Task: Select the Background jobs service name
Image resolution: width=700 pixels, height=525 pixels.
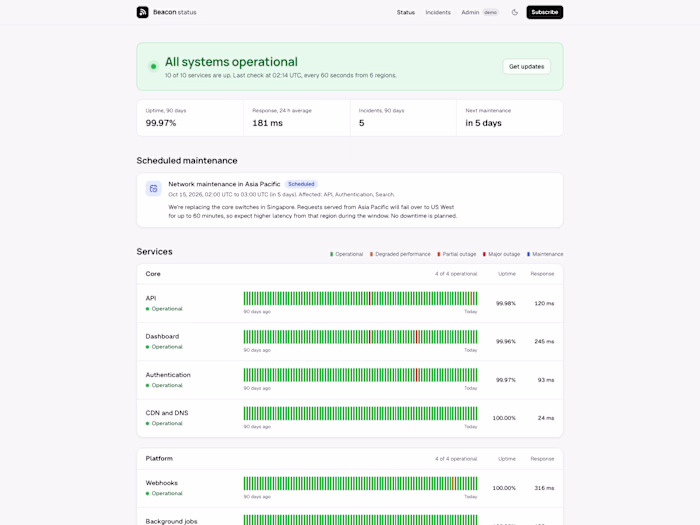Action: click(171, 521)
